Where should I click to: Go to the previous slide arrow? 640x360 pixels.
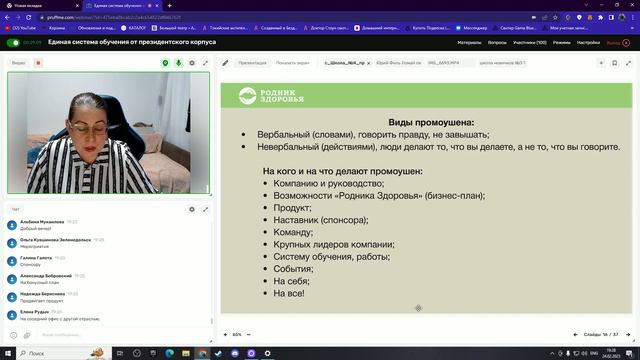click(x=576, y=334)
